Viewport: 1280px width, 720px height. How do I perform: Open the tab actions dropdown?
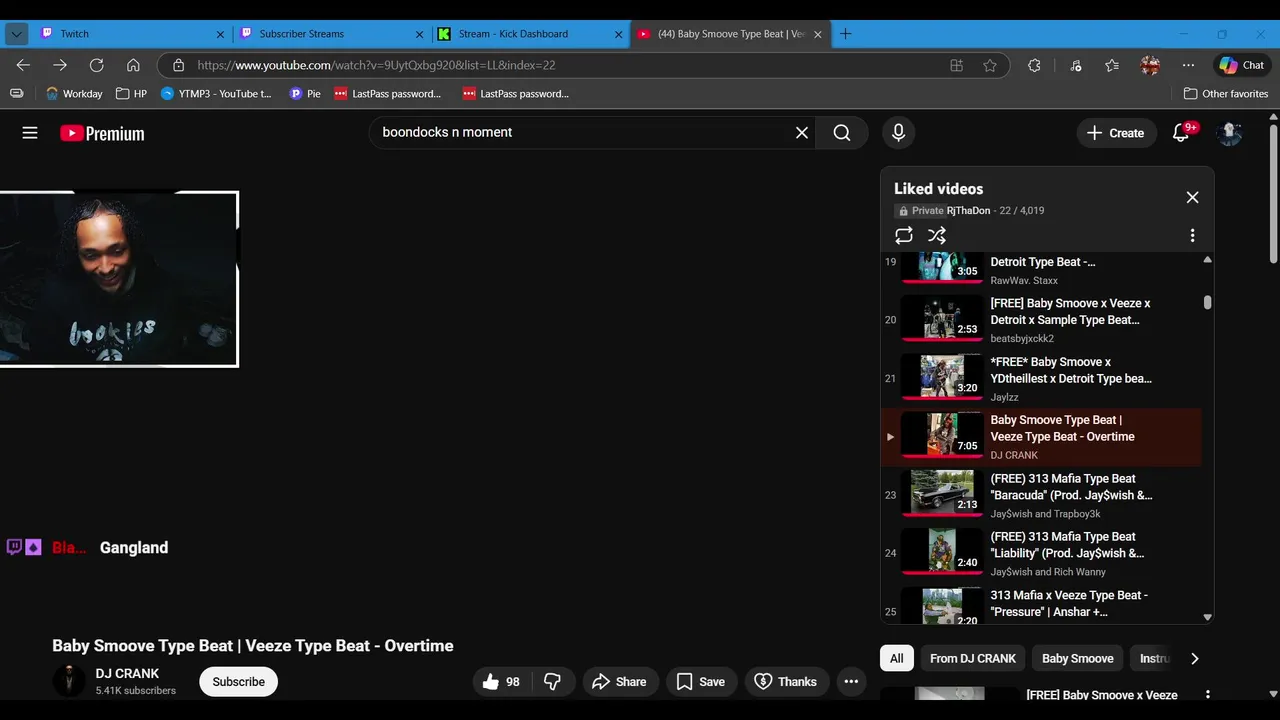pos(16,34)
